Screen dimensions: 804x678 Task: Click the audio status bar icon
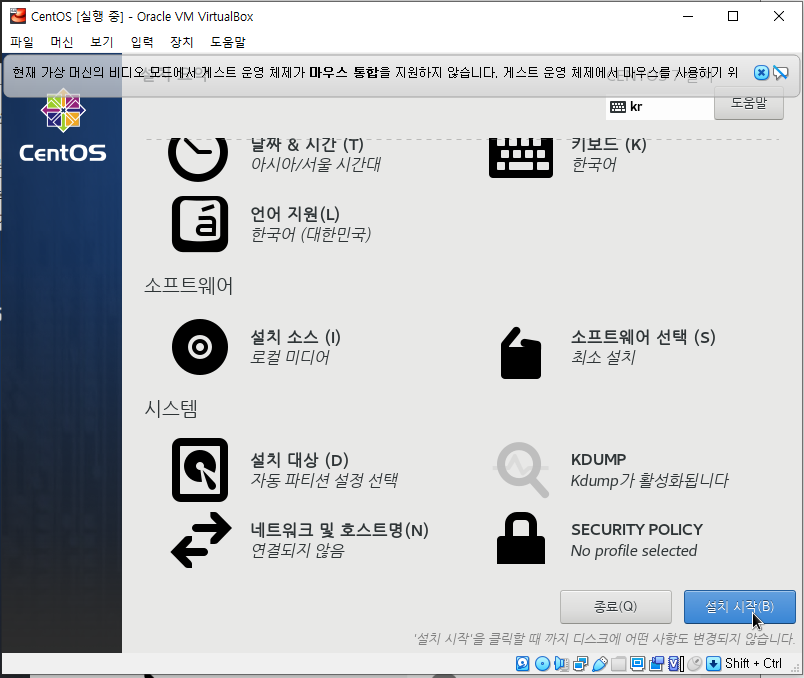(x=561, y=664)
